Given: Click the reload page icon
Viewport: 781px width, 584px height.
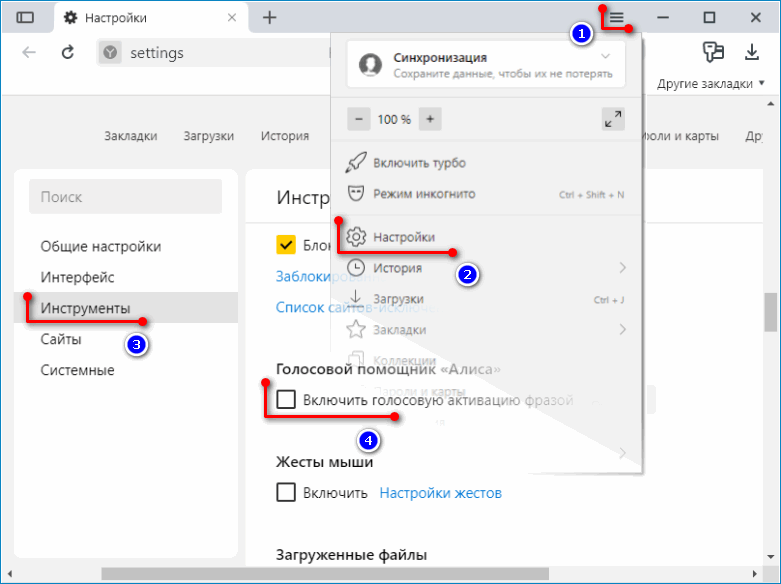Looking at the screenshot, I should click(x=69, y=53).
